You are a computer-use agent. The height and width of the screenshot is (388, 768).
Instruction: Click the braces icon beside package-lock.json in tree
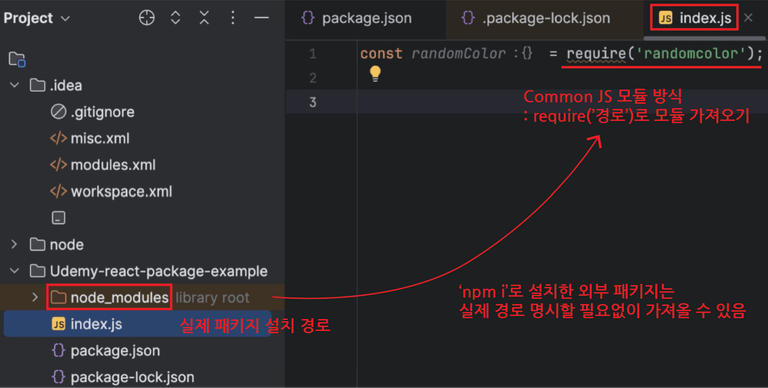(x=58, y=377)
